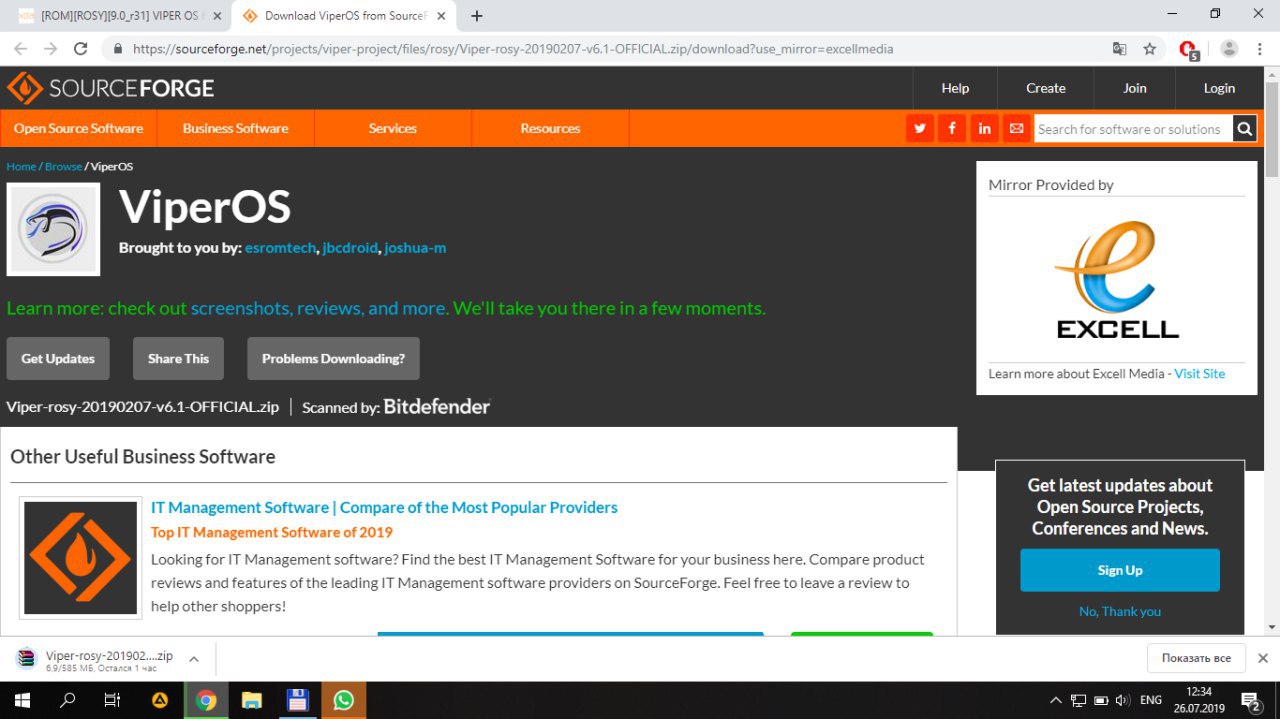The image size is (1280, 719).
Task: Open the Facebook social icon
Action: (x=952, y=129)
